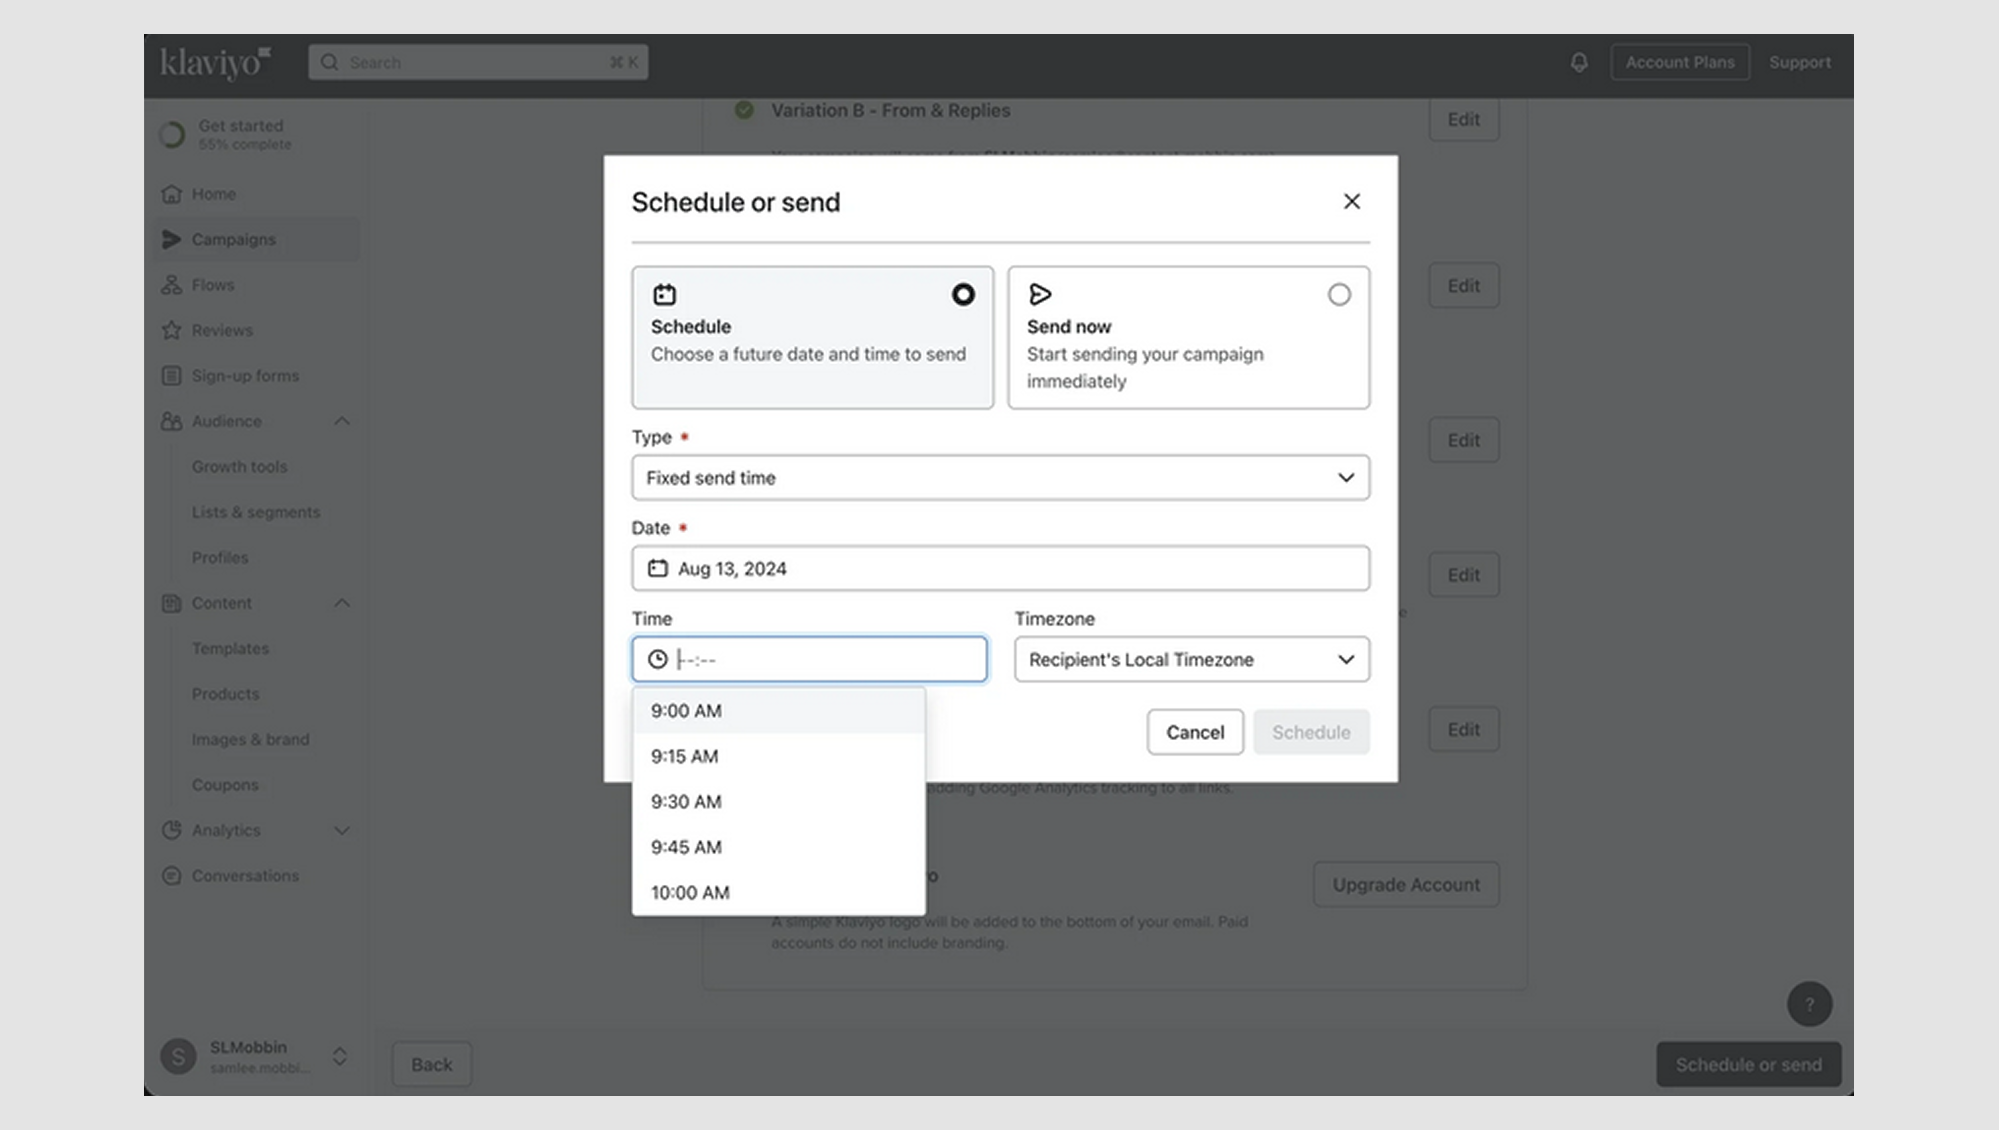Viewport: 1999px width, 1130px height.
Task: Select the Schedule radio option
Action: point(962,294)
